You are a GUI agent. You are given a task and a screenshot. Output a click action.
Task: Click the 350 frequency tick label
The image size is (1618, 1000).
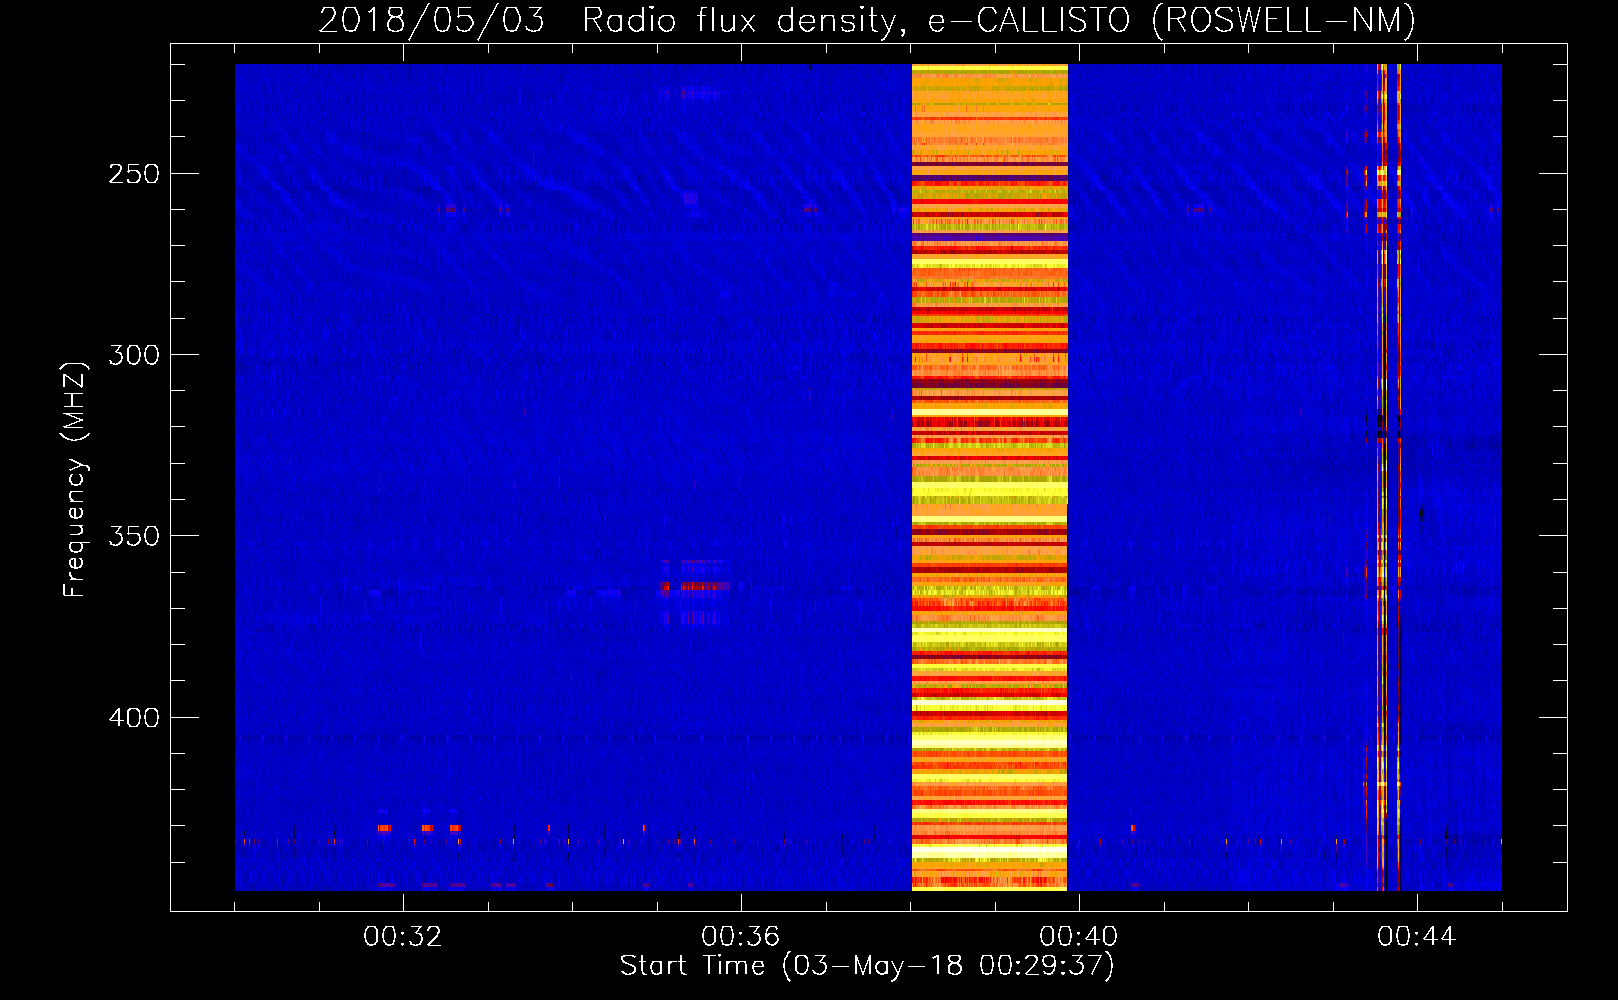134,536
